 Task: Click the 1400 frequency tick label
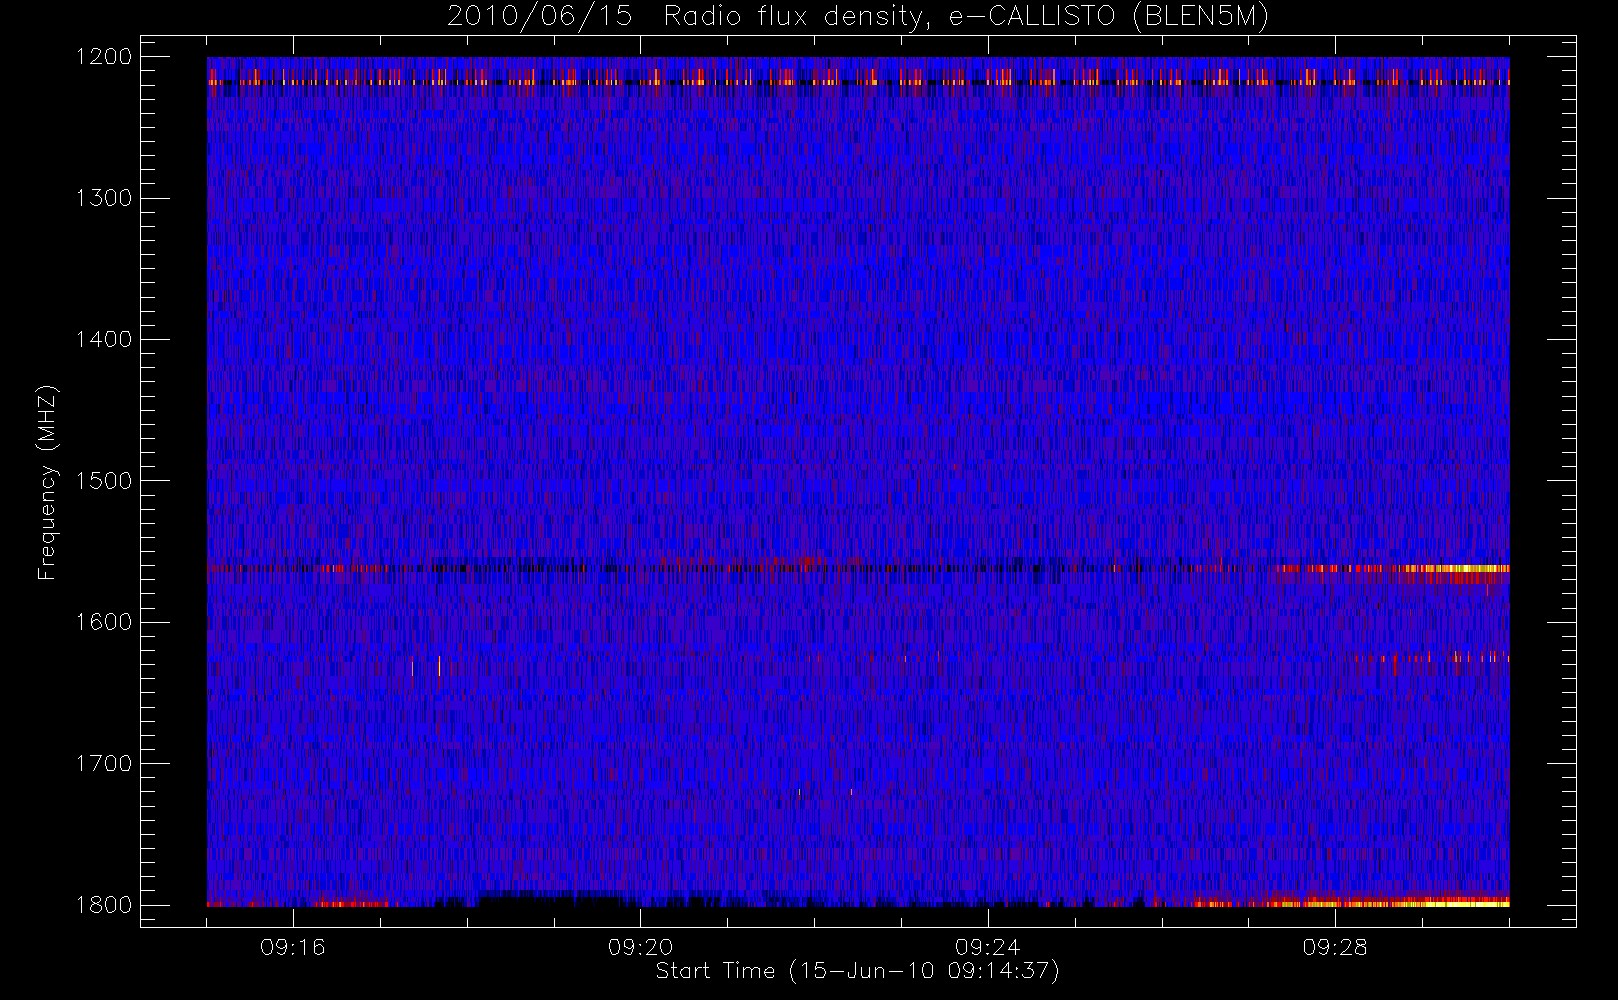104,339
